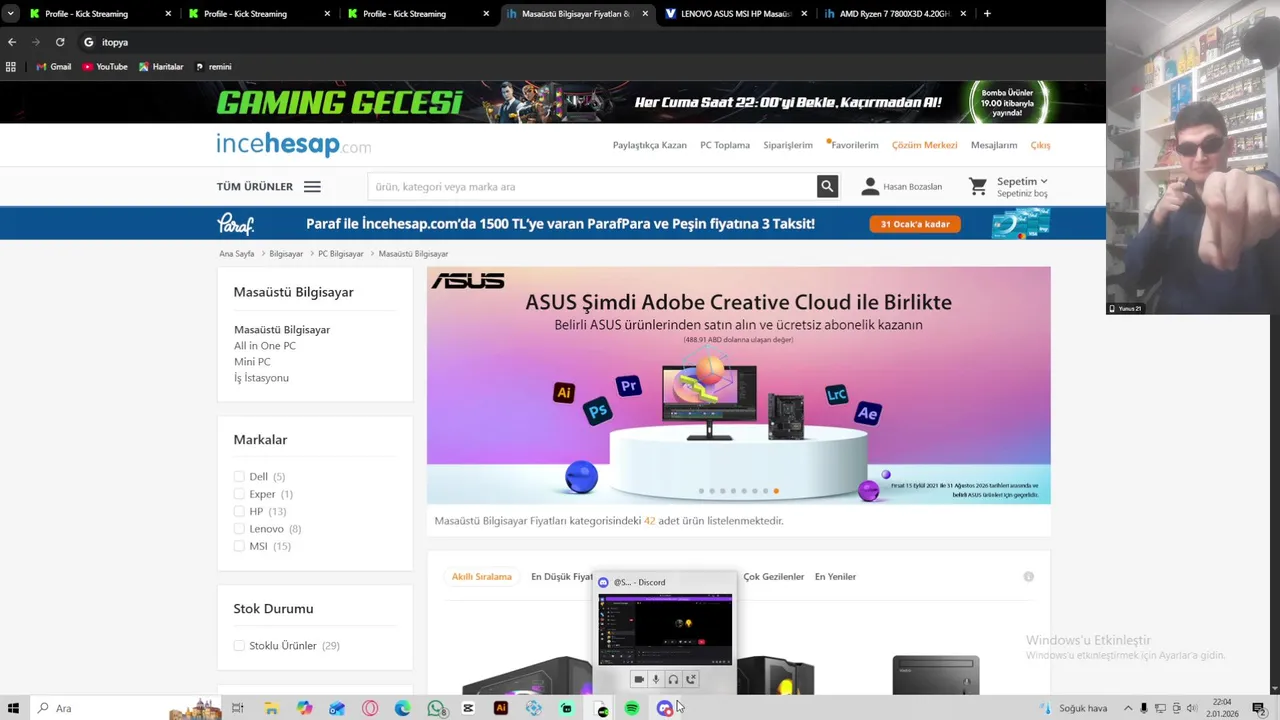Open Çözüm Merkezi link

point(925,145)
